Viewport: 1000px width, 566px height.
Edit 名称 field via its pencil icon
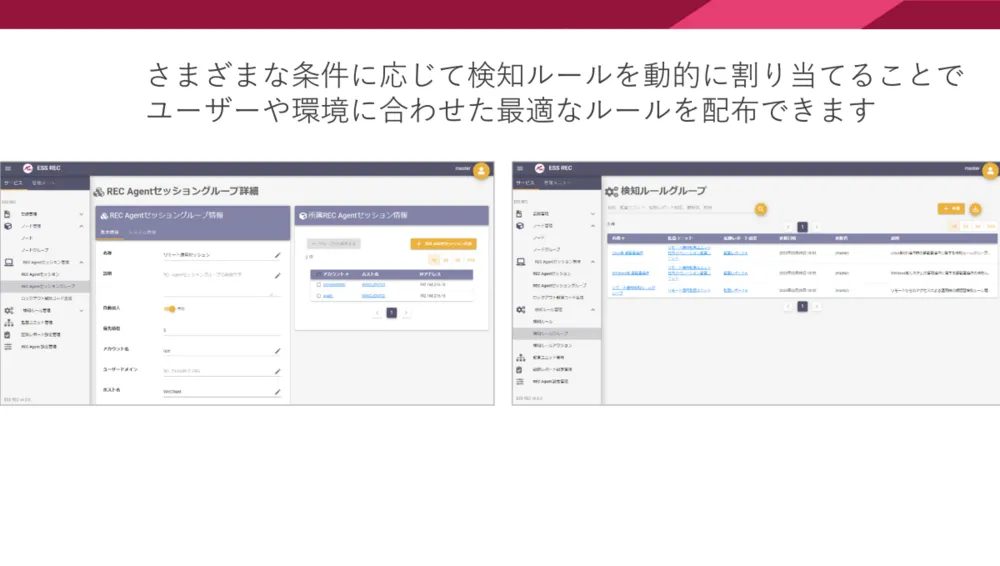click(x=277, y=255)
